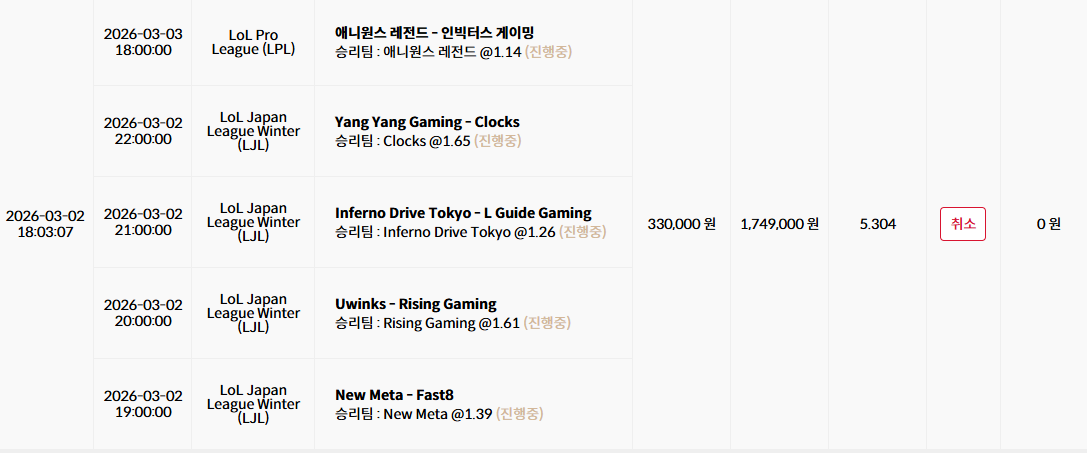Click the 2026-03-03 18:00:00 match time
This screenshot has height=453, width=1087.
pos(143,42)
